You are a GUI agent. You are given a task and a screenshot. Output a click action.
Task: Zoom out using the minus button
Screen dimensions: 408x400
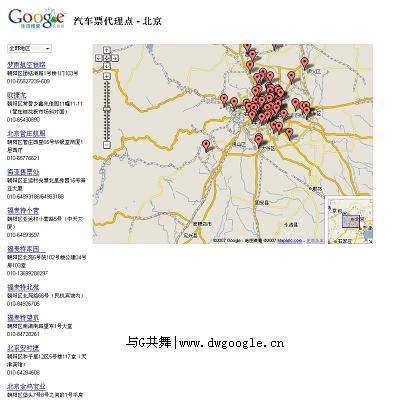click(107, 145)
